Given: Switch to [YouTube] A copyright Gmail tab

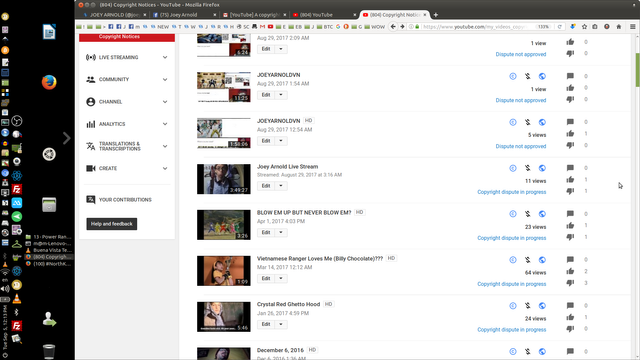Looking at the screenshot, I should click(x=254, y=15).
